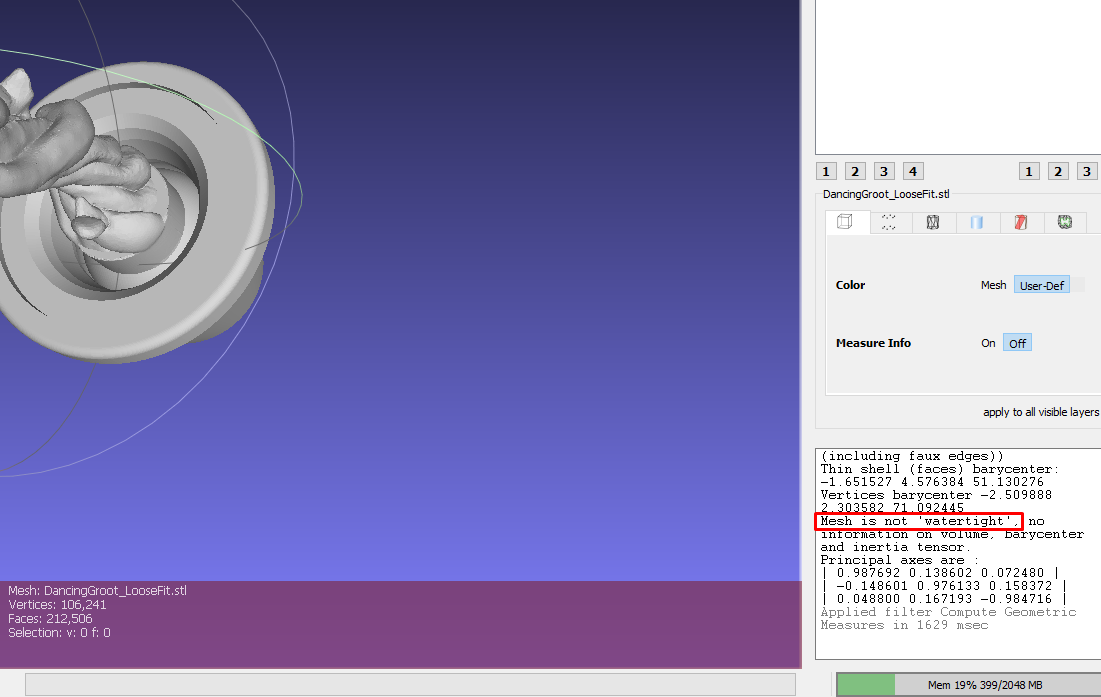Screen dimensions: 1101x697
Task: Click log line 'Vertices barycenter -2.509888'
Action: [936, 495]
